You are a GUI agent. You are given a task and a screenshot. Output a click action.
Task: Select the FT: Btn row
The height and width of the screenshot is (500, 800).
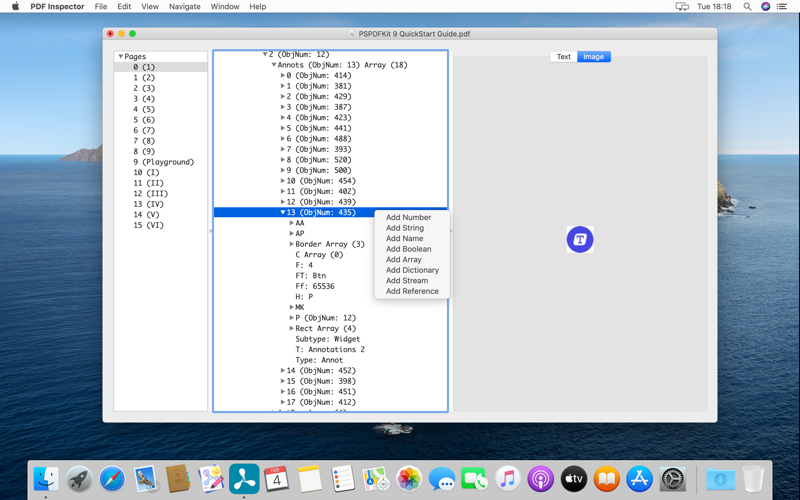tap(310, 276)
